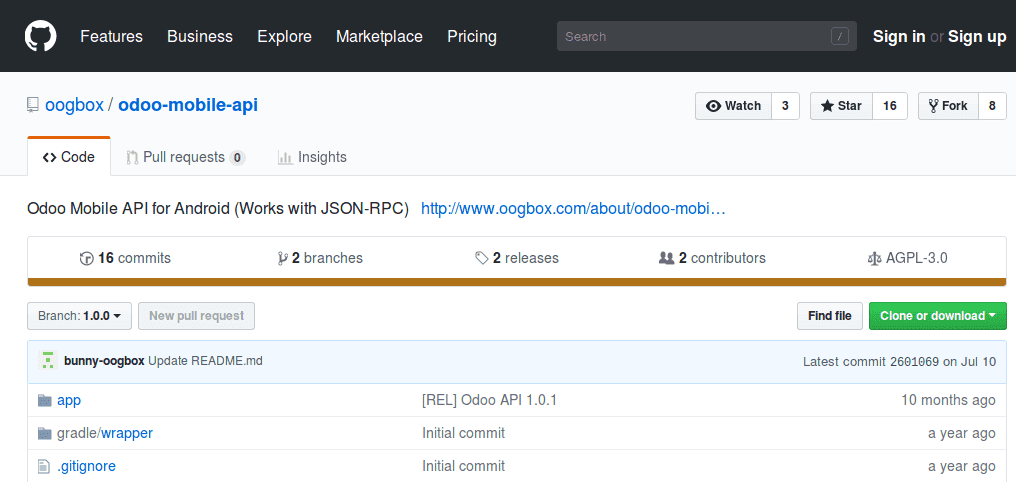View the 8 forks count

coord(992,106)
